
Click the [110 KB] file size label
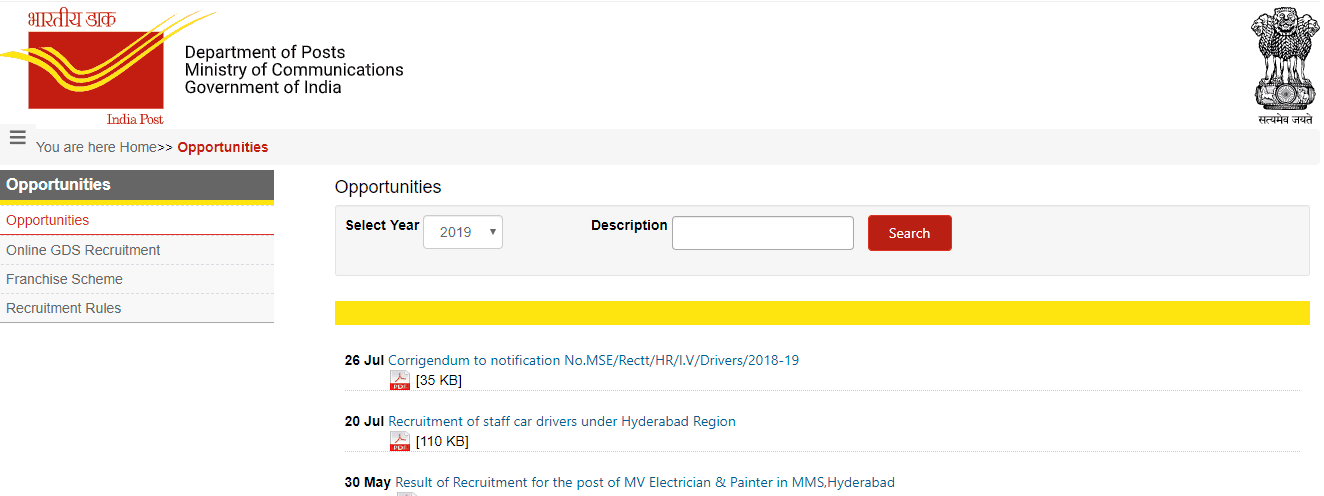pos(442,441)
